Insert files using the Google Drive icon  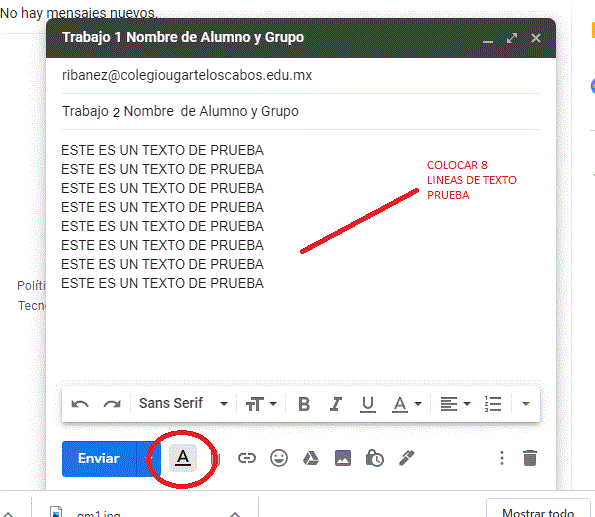point(311,458)
